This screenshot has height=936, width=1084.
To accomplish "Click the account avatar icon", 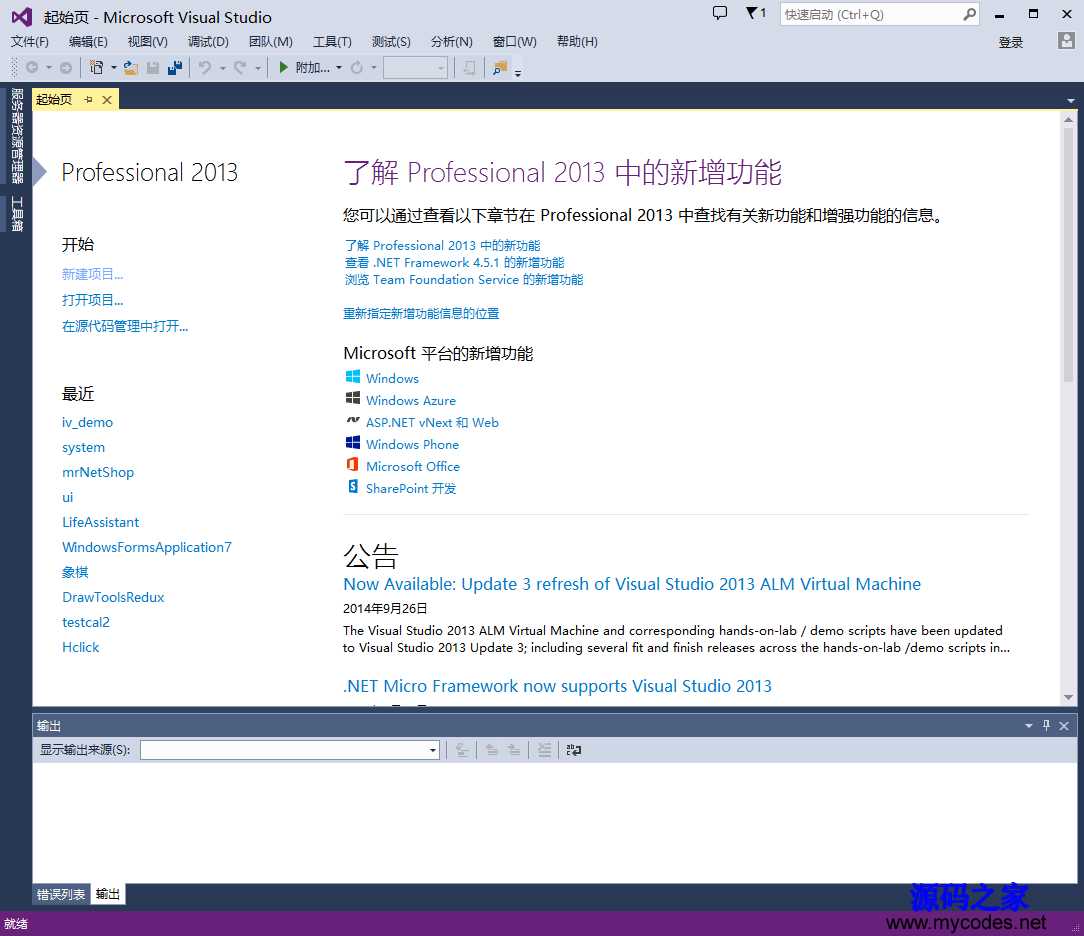I will [1066, 41].
